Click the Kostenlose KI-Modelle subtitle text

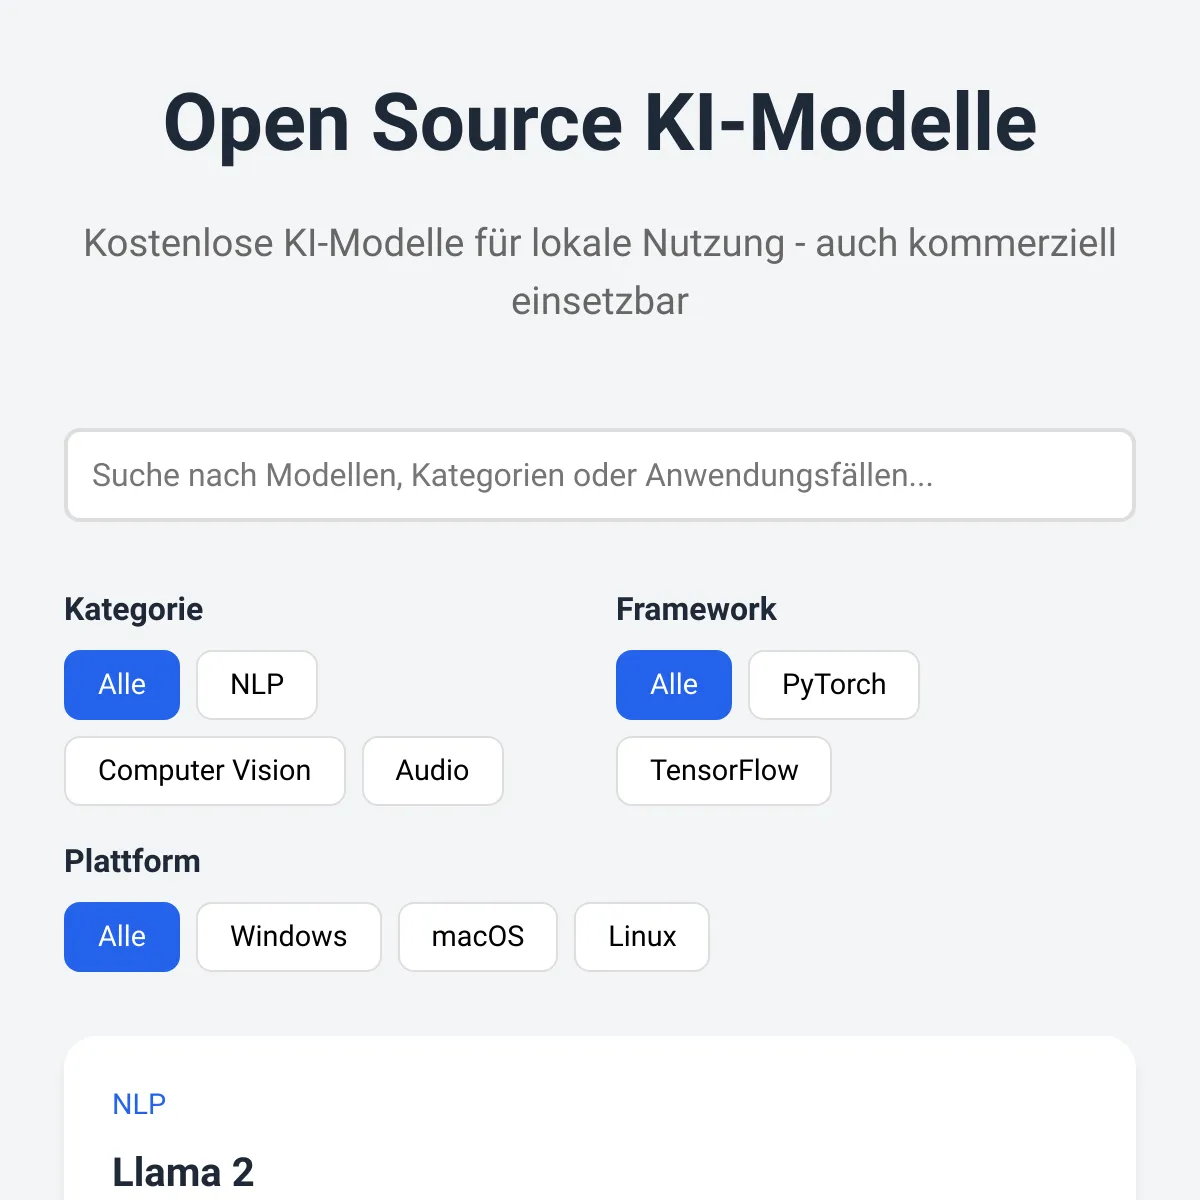pos(600,272)
